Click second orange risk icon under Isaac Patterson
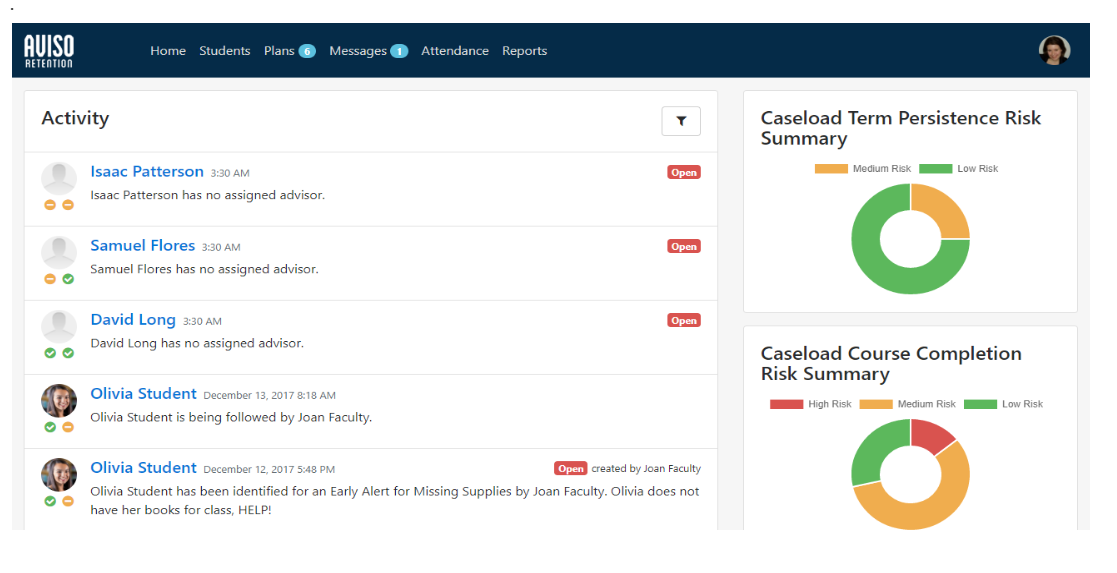The width and height of the screenshot is (1117, 573). pos(68,205)
